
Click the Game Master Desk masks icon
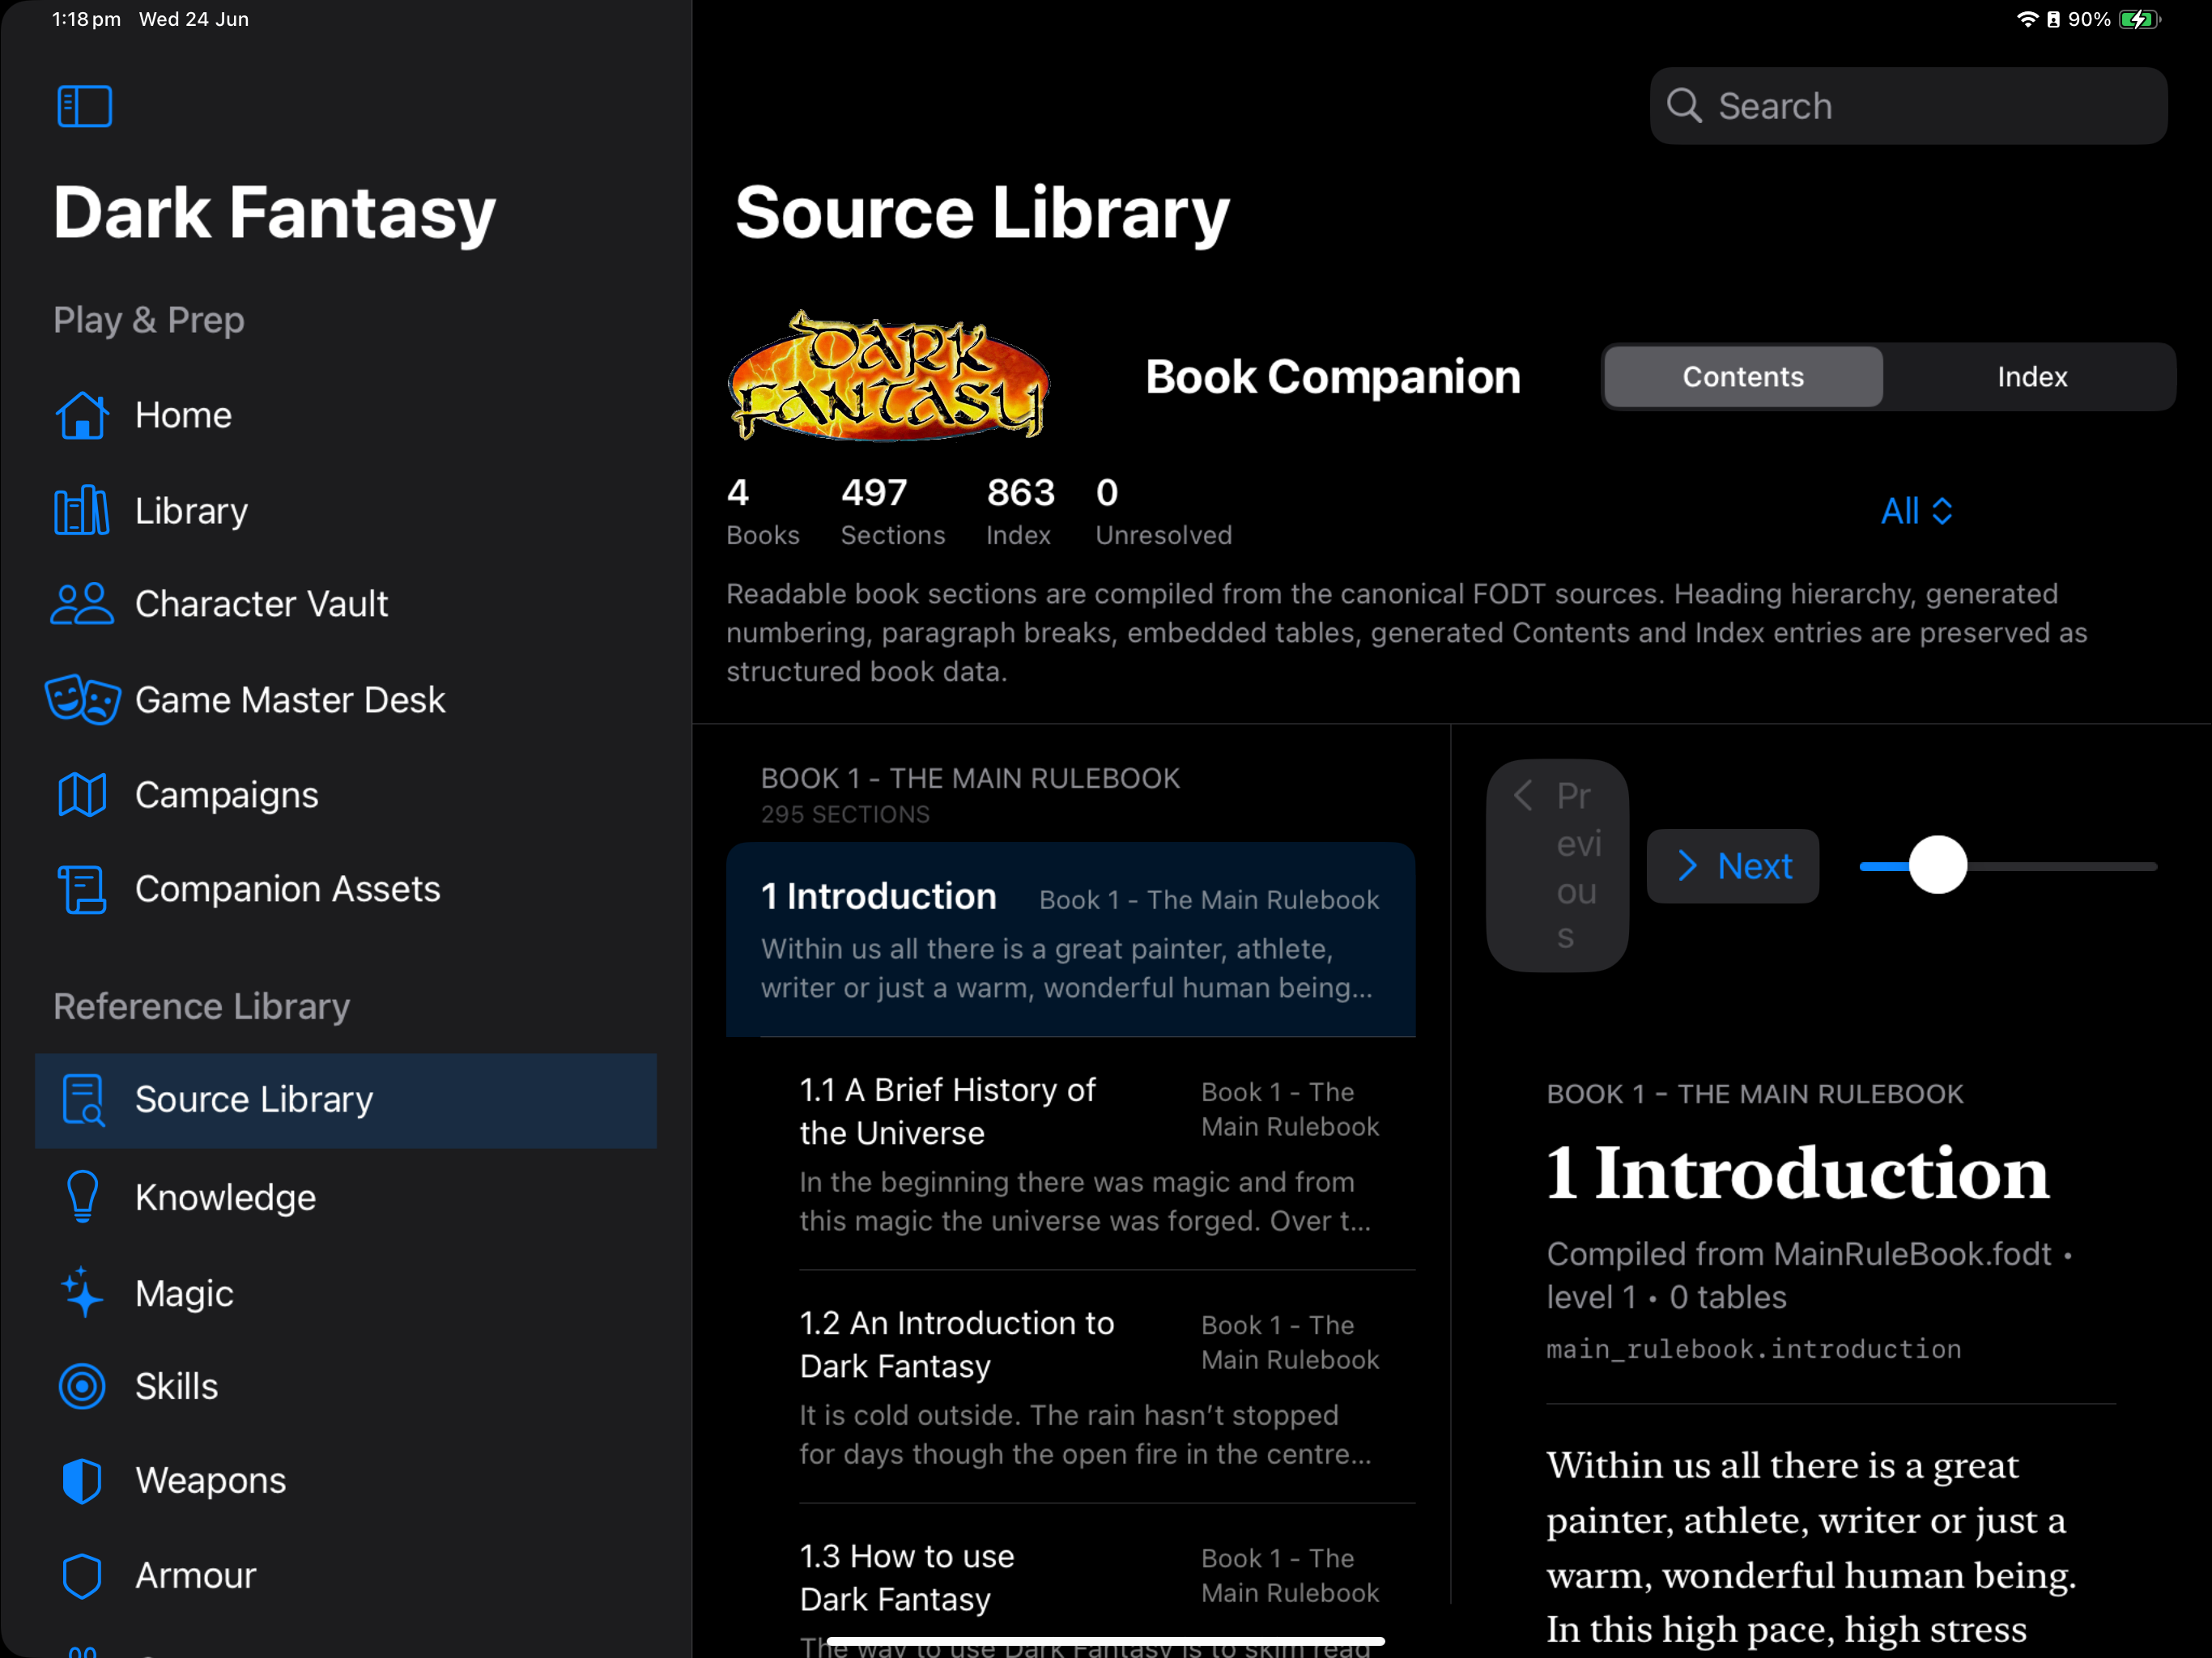(x=83, y=699)
